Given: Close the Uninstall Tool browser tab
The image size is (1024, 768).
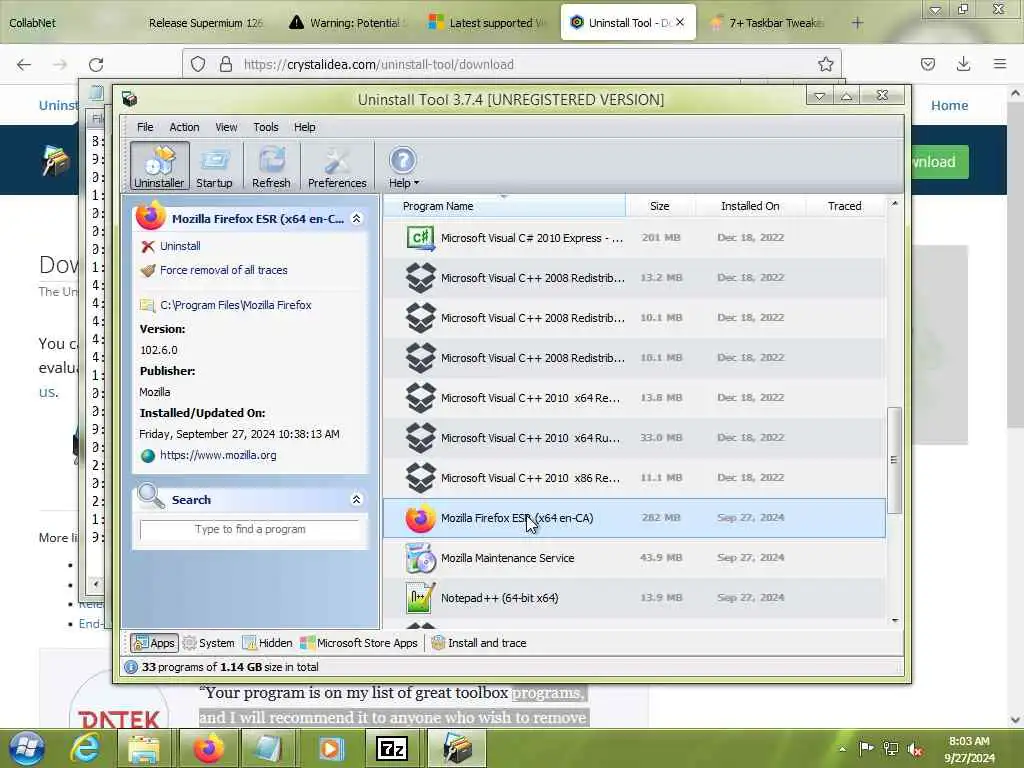Looking at the screenshot, I should [x=680, y=22].
